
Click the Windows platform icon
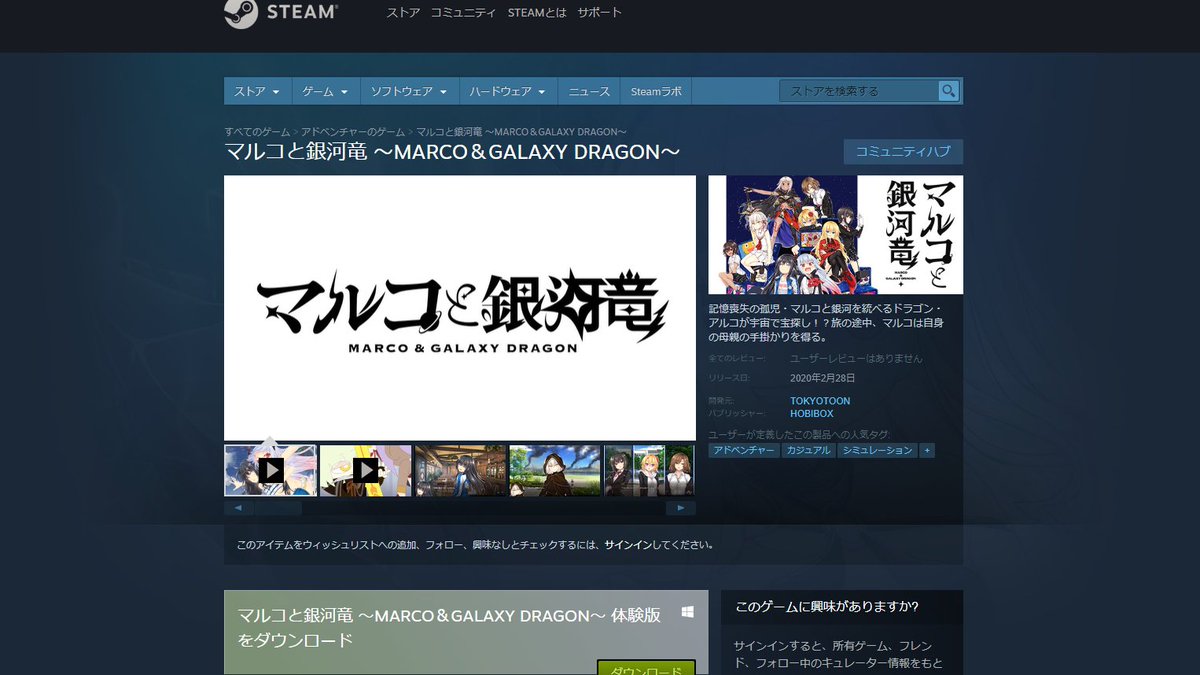coord(688,611)
